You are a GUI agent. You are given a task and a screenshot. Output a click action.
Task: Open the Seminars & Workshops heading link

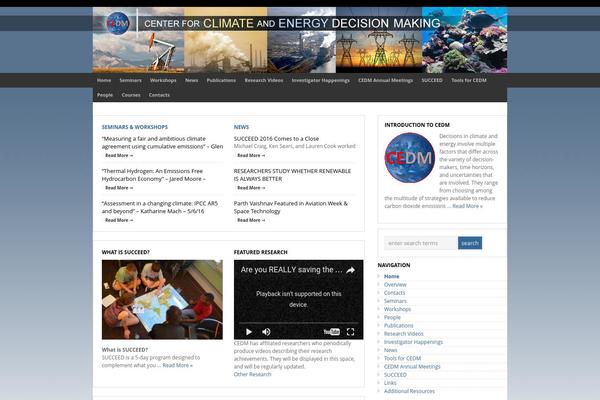click(135, 127)
